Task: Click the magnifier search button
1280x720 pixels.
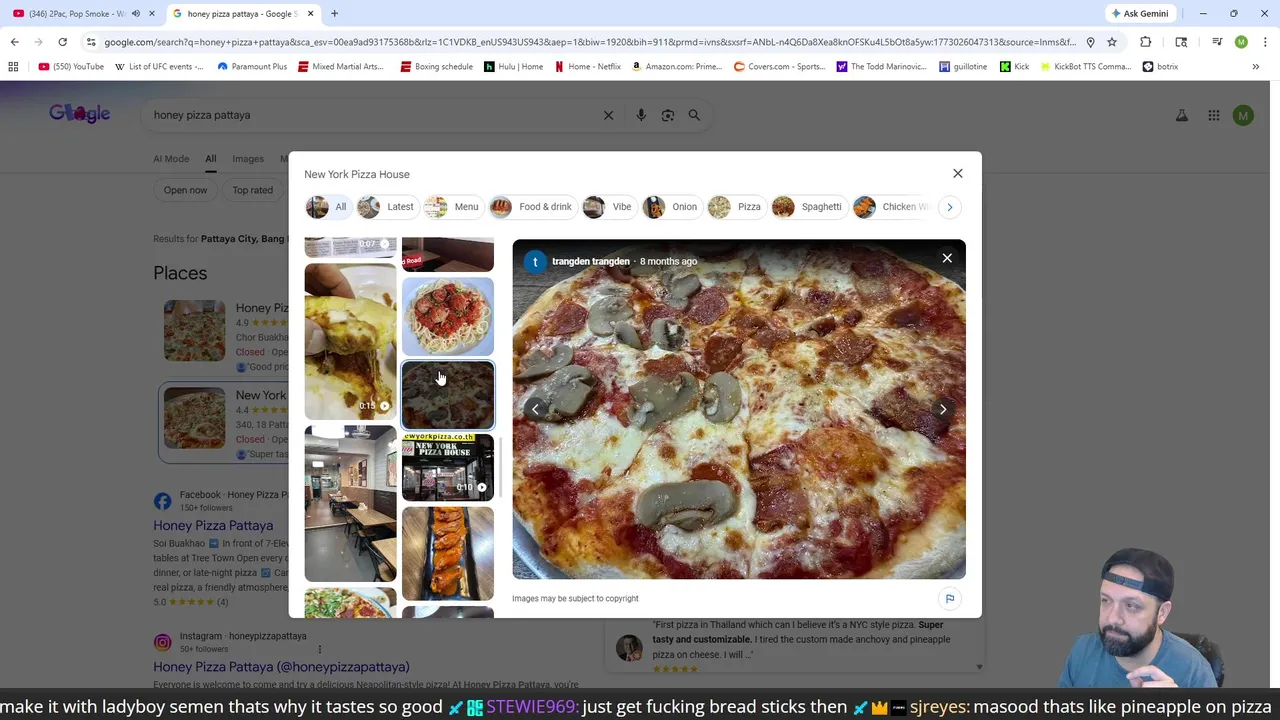Action: (694, 115)
